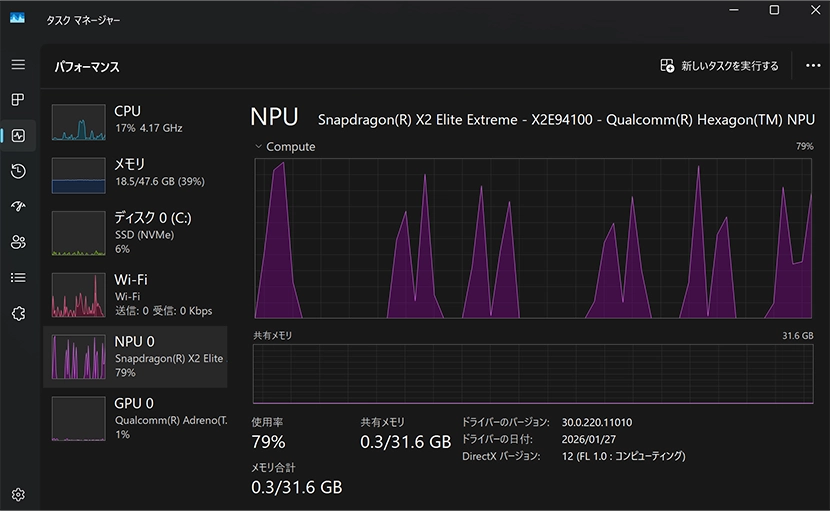The image size is (830, 511).
Task: Click the 18.5/47.6 GB (39%) memory reading
Action: (x=160, y=182)
